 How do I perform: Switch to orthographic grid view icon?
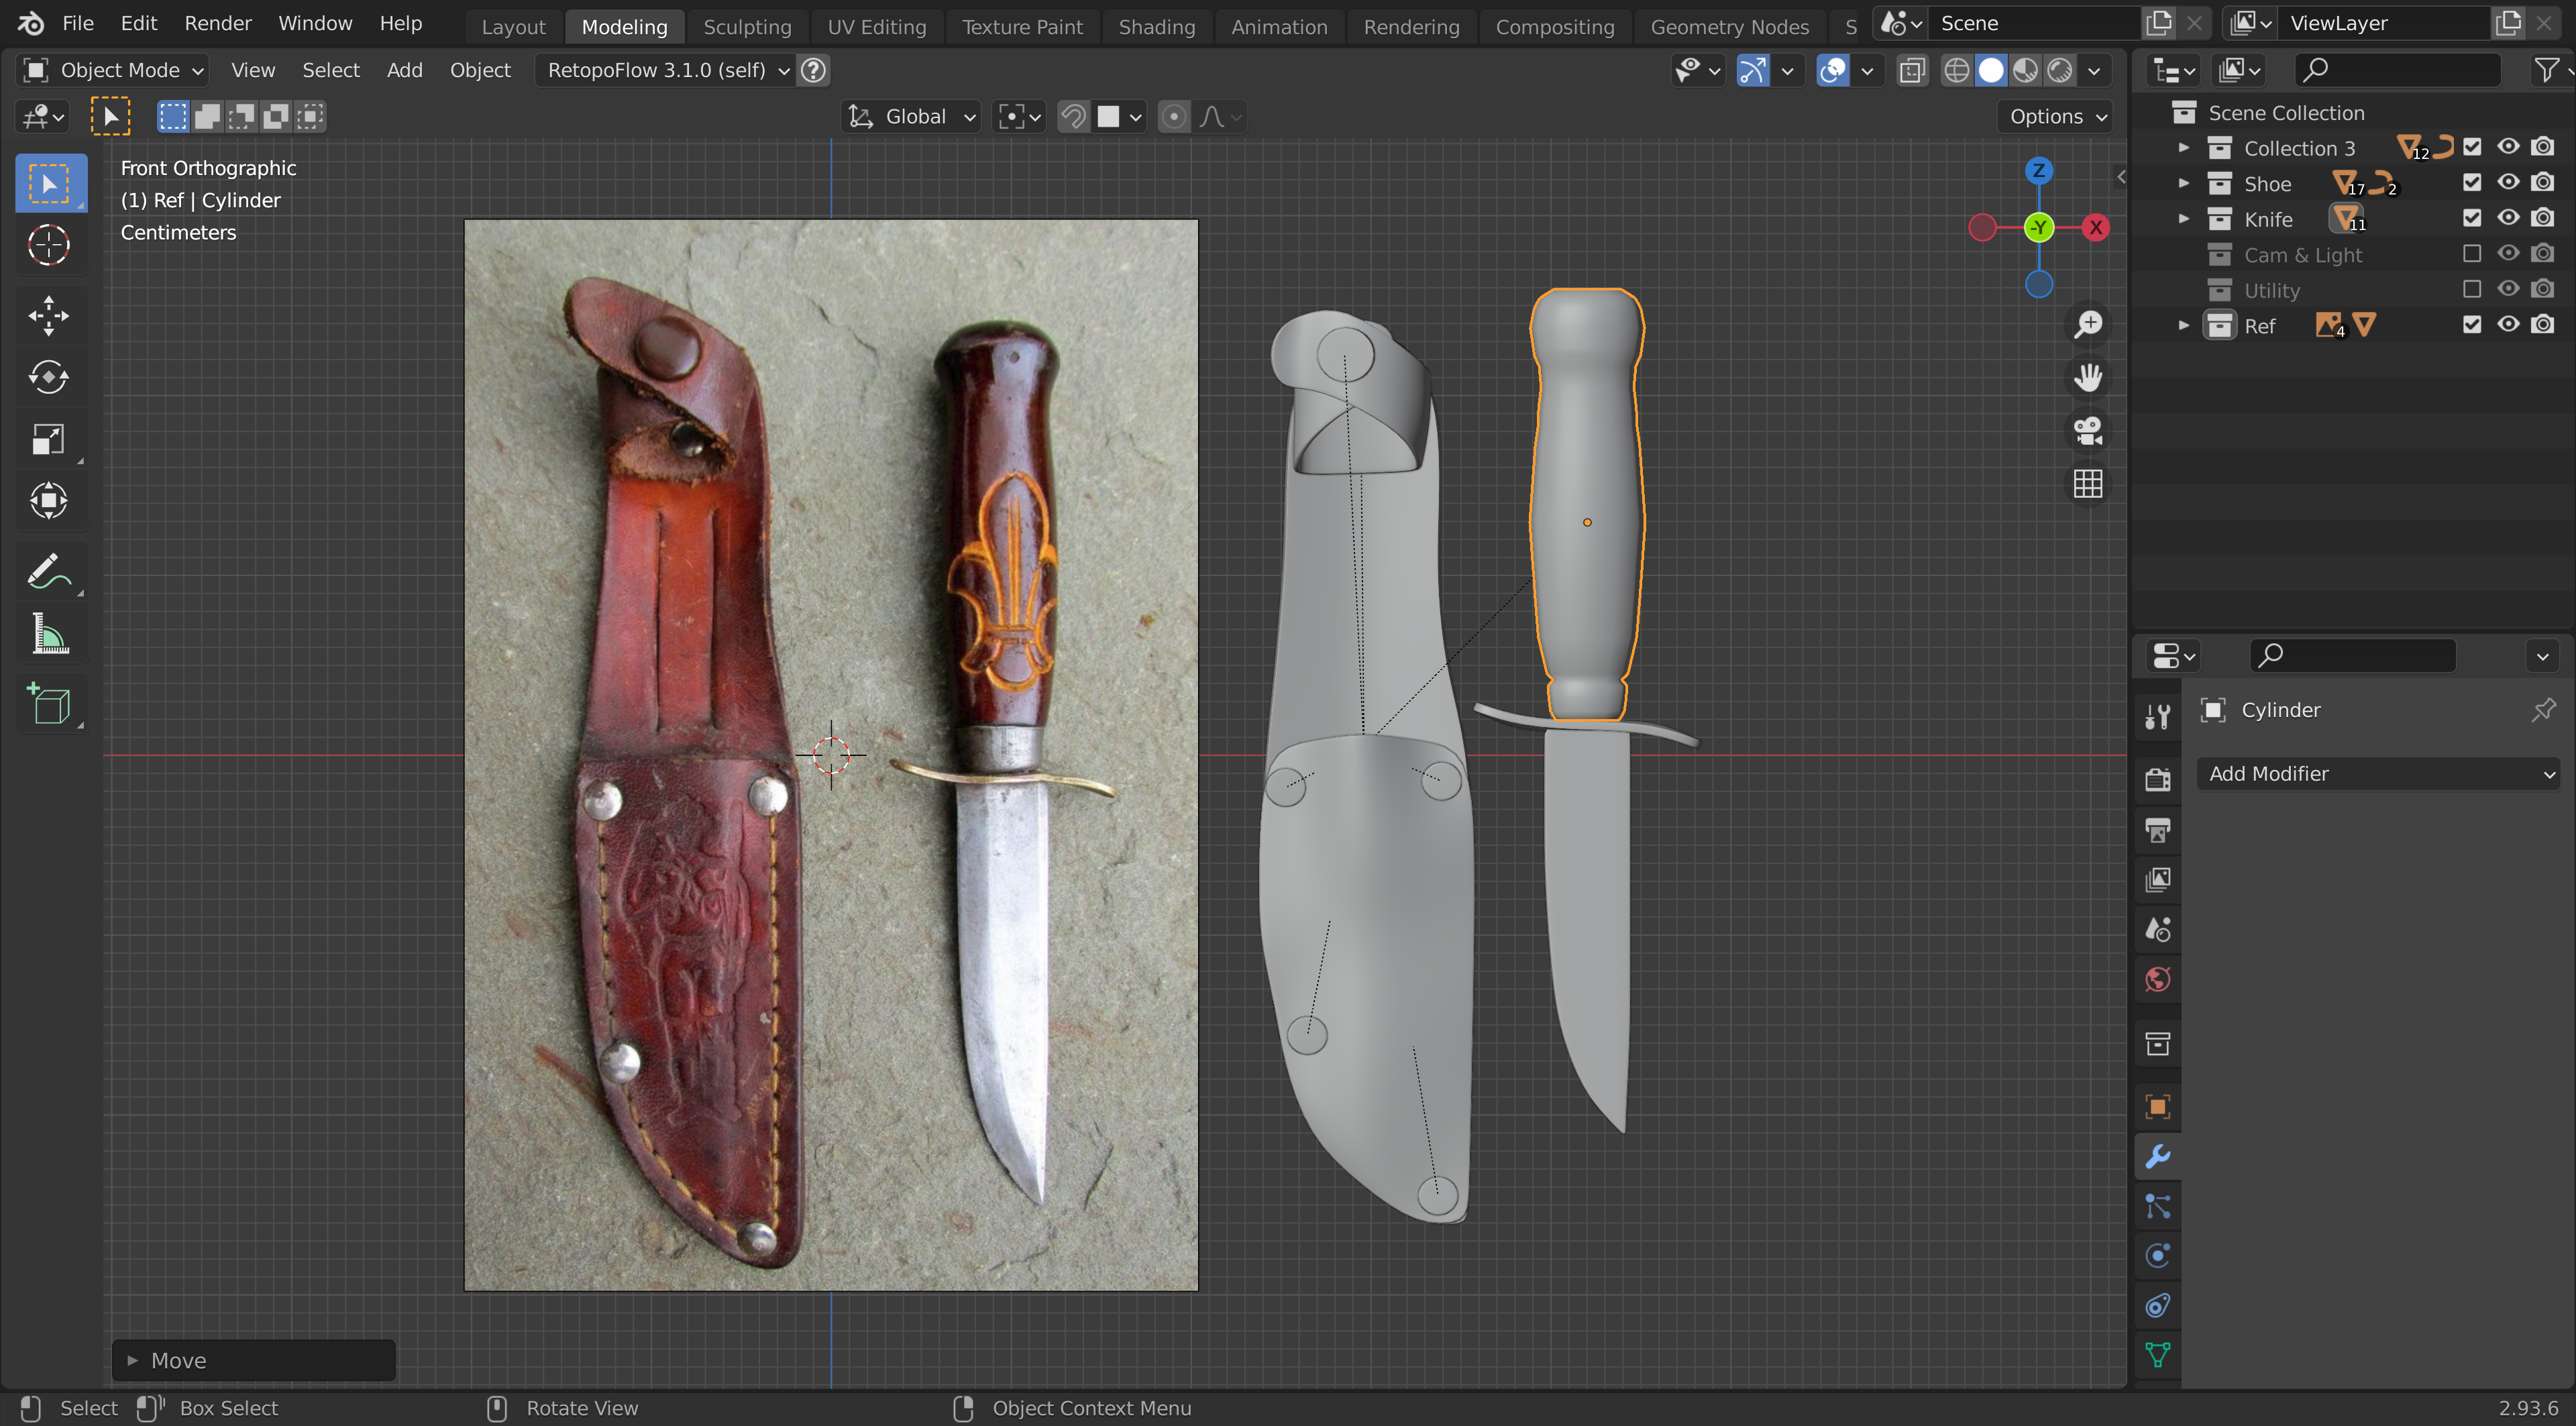tap(2088, 484)
